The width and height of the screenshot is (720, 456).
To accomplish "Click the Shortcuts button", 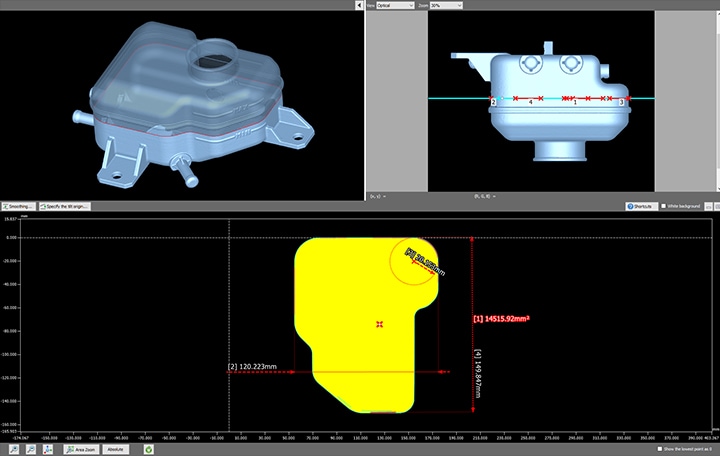I will (640, 206).
